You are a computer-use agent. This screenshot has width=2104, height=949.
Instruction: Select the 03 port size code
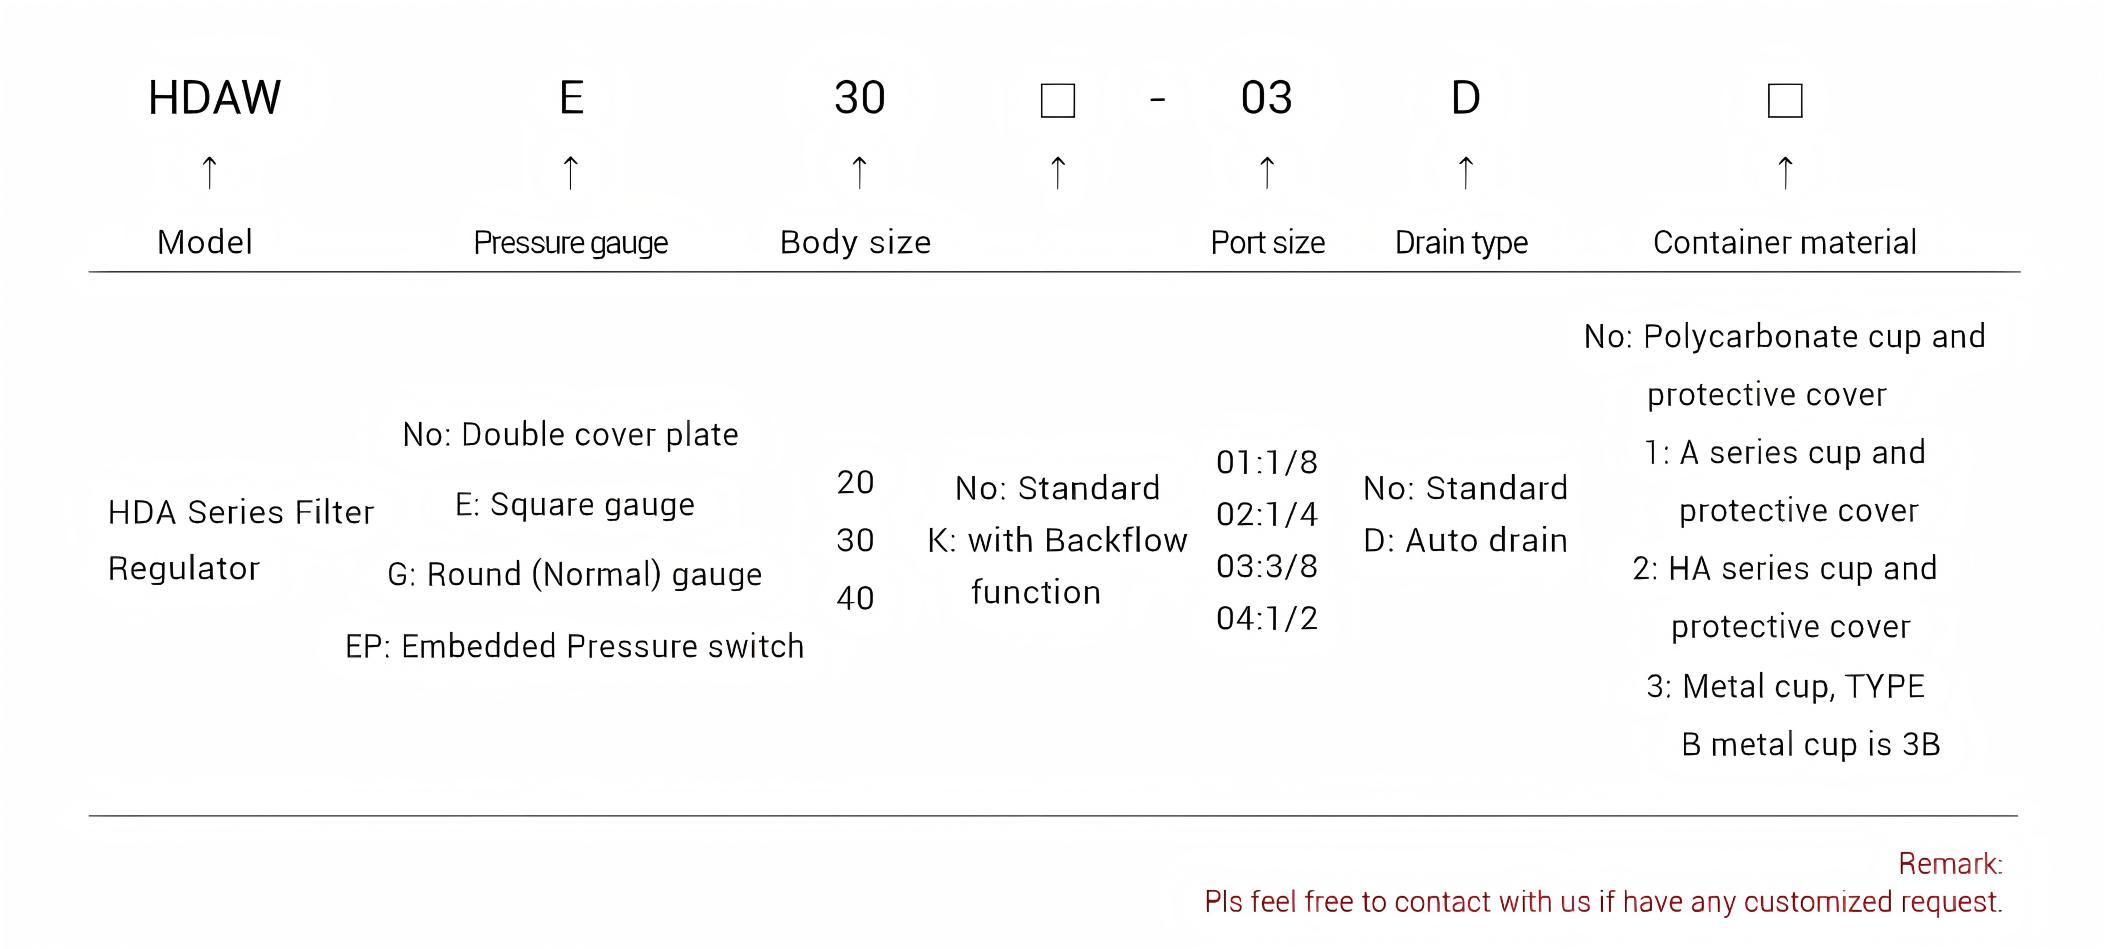(1266, 98)
